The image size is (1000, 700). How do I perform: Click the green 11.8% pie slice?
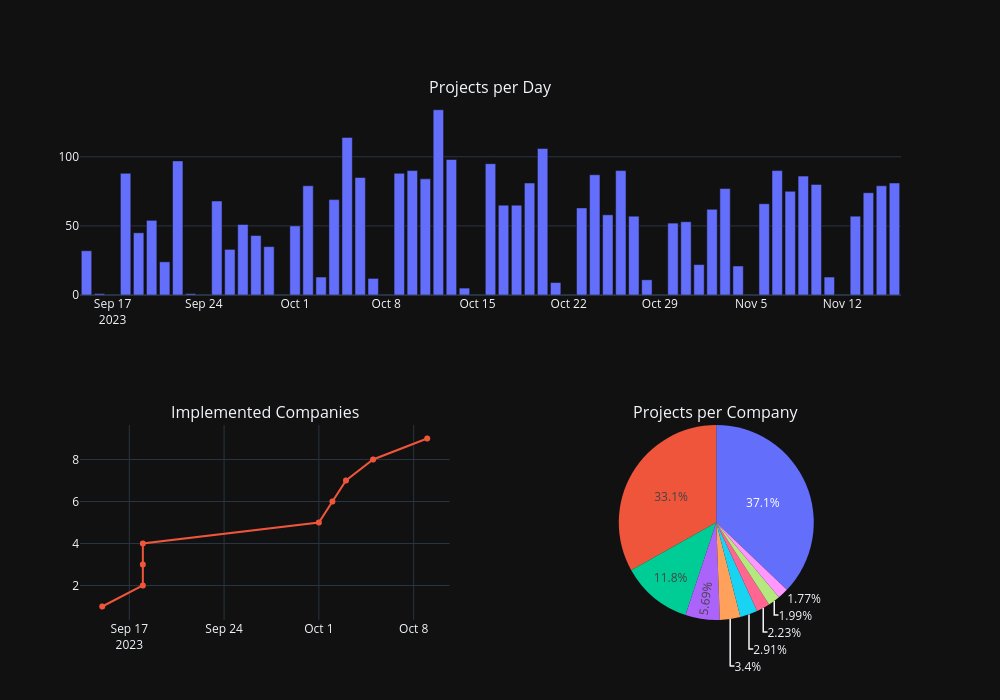tap(670, 578)
